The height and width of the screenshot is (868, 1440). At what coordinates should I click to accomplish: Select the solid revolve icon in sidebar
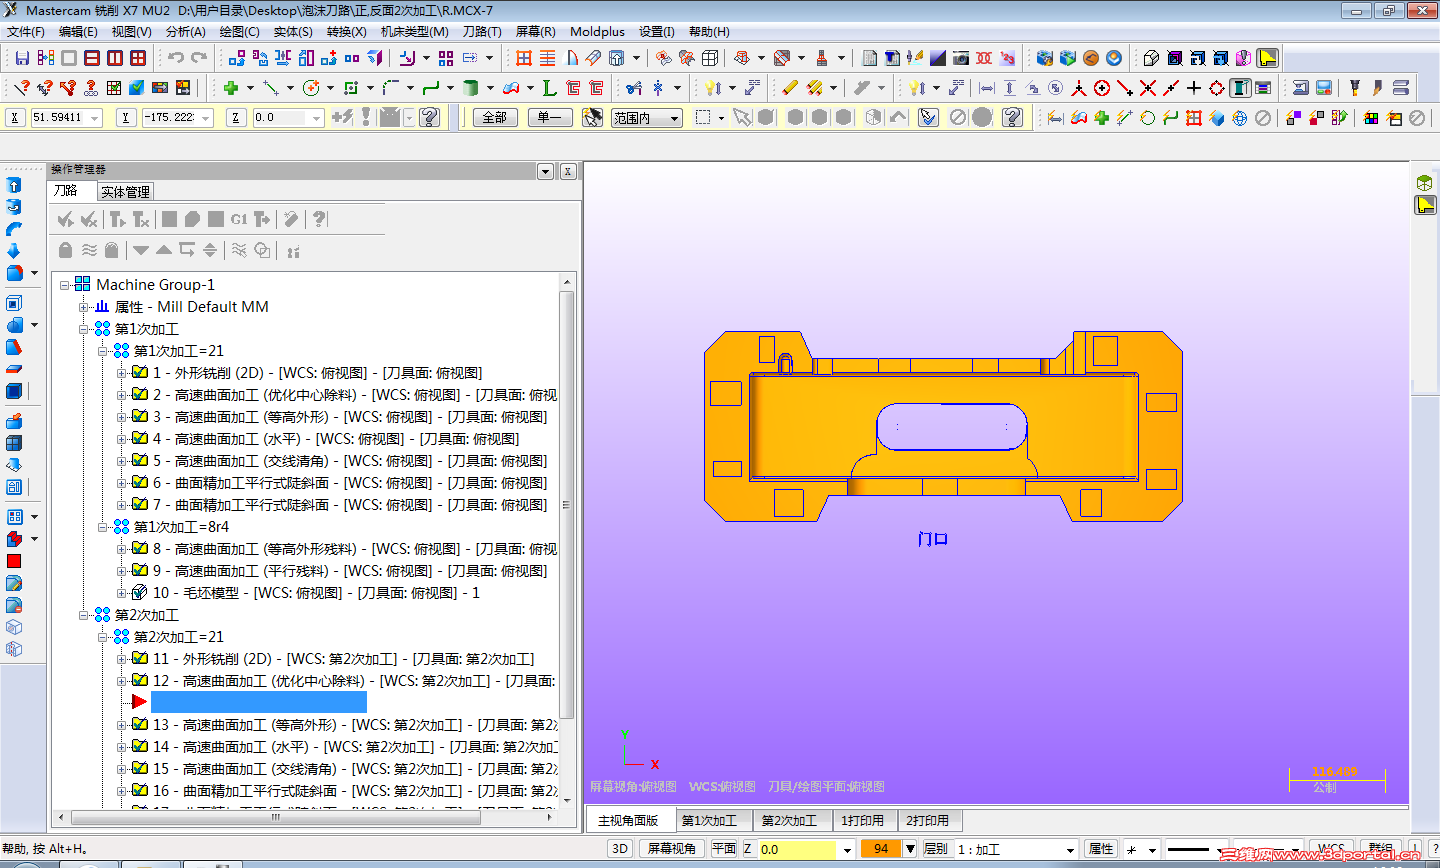click(14, 207)
